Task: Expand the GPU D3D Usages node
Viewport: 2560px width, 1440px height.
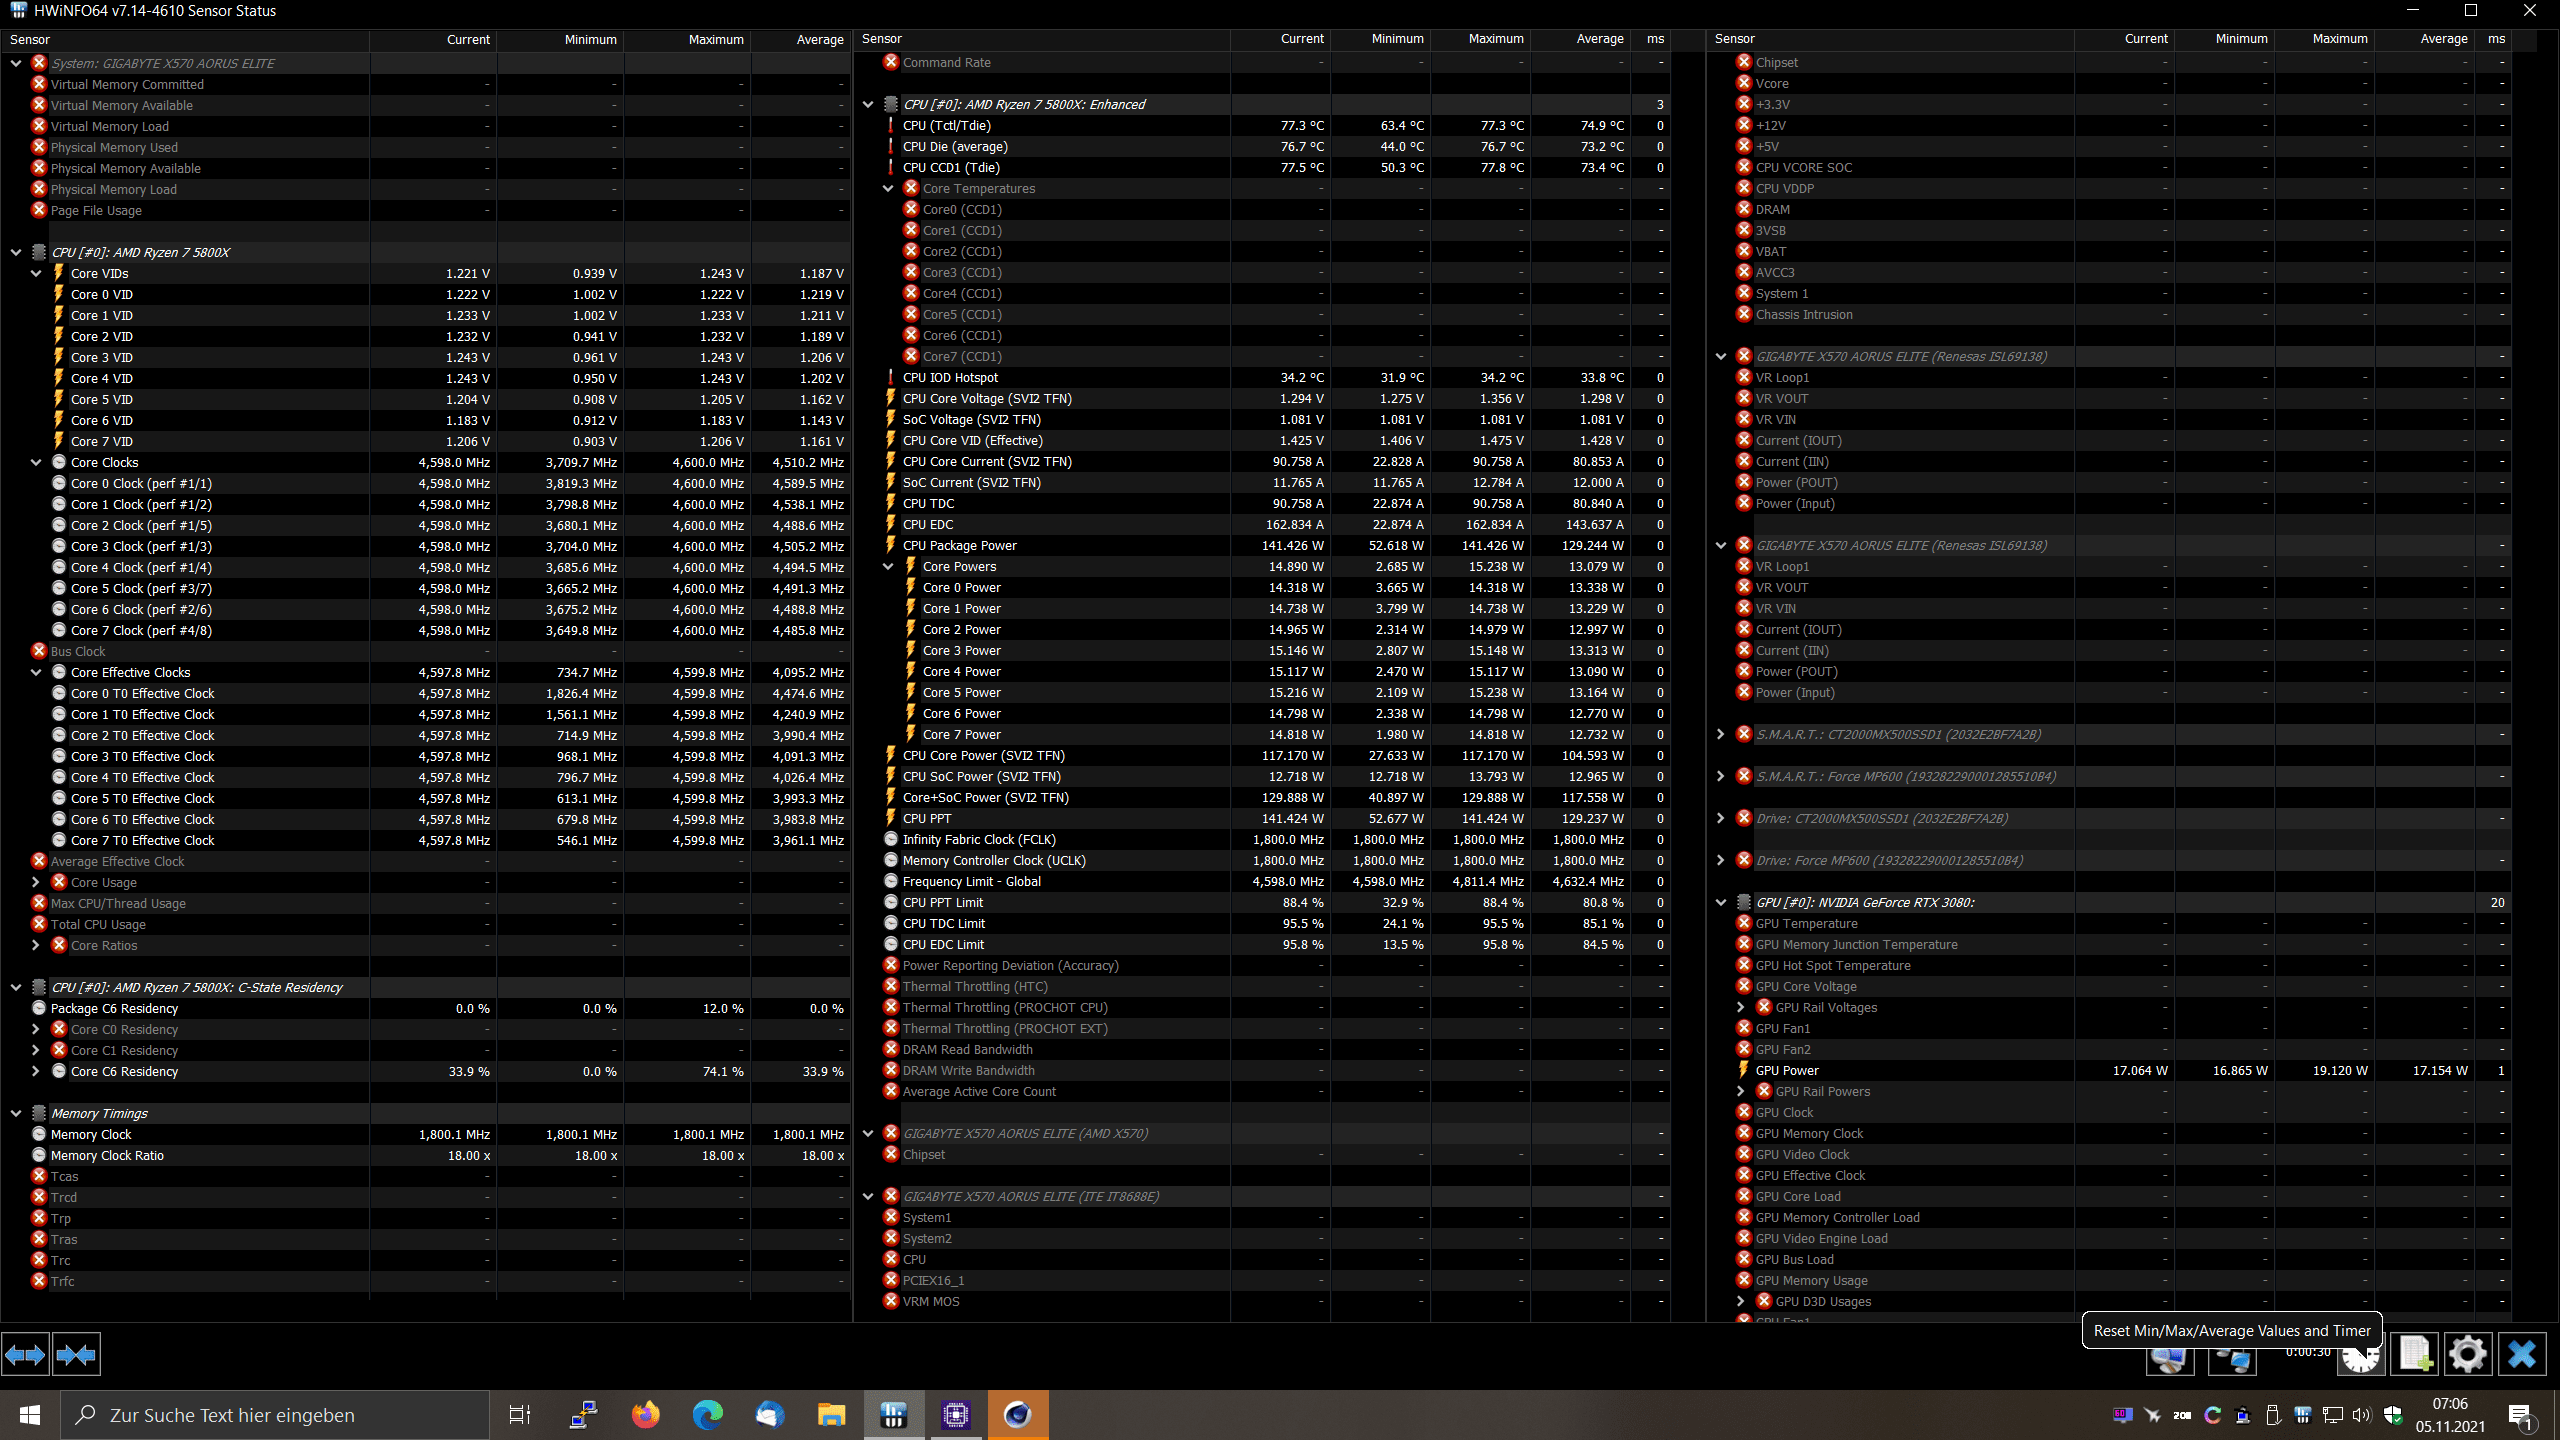Action: pos(1741,1301)
